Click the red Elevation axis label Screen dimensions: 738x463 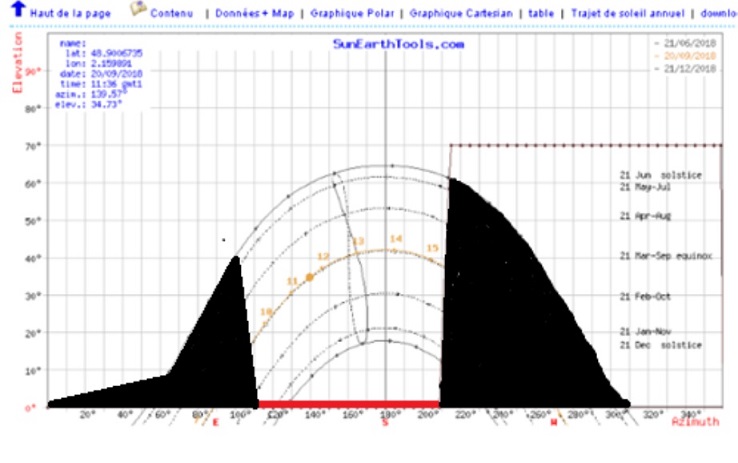click(x=17, y=63)
